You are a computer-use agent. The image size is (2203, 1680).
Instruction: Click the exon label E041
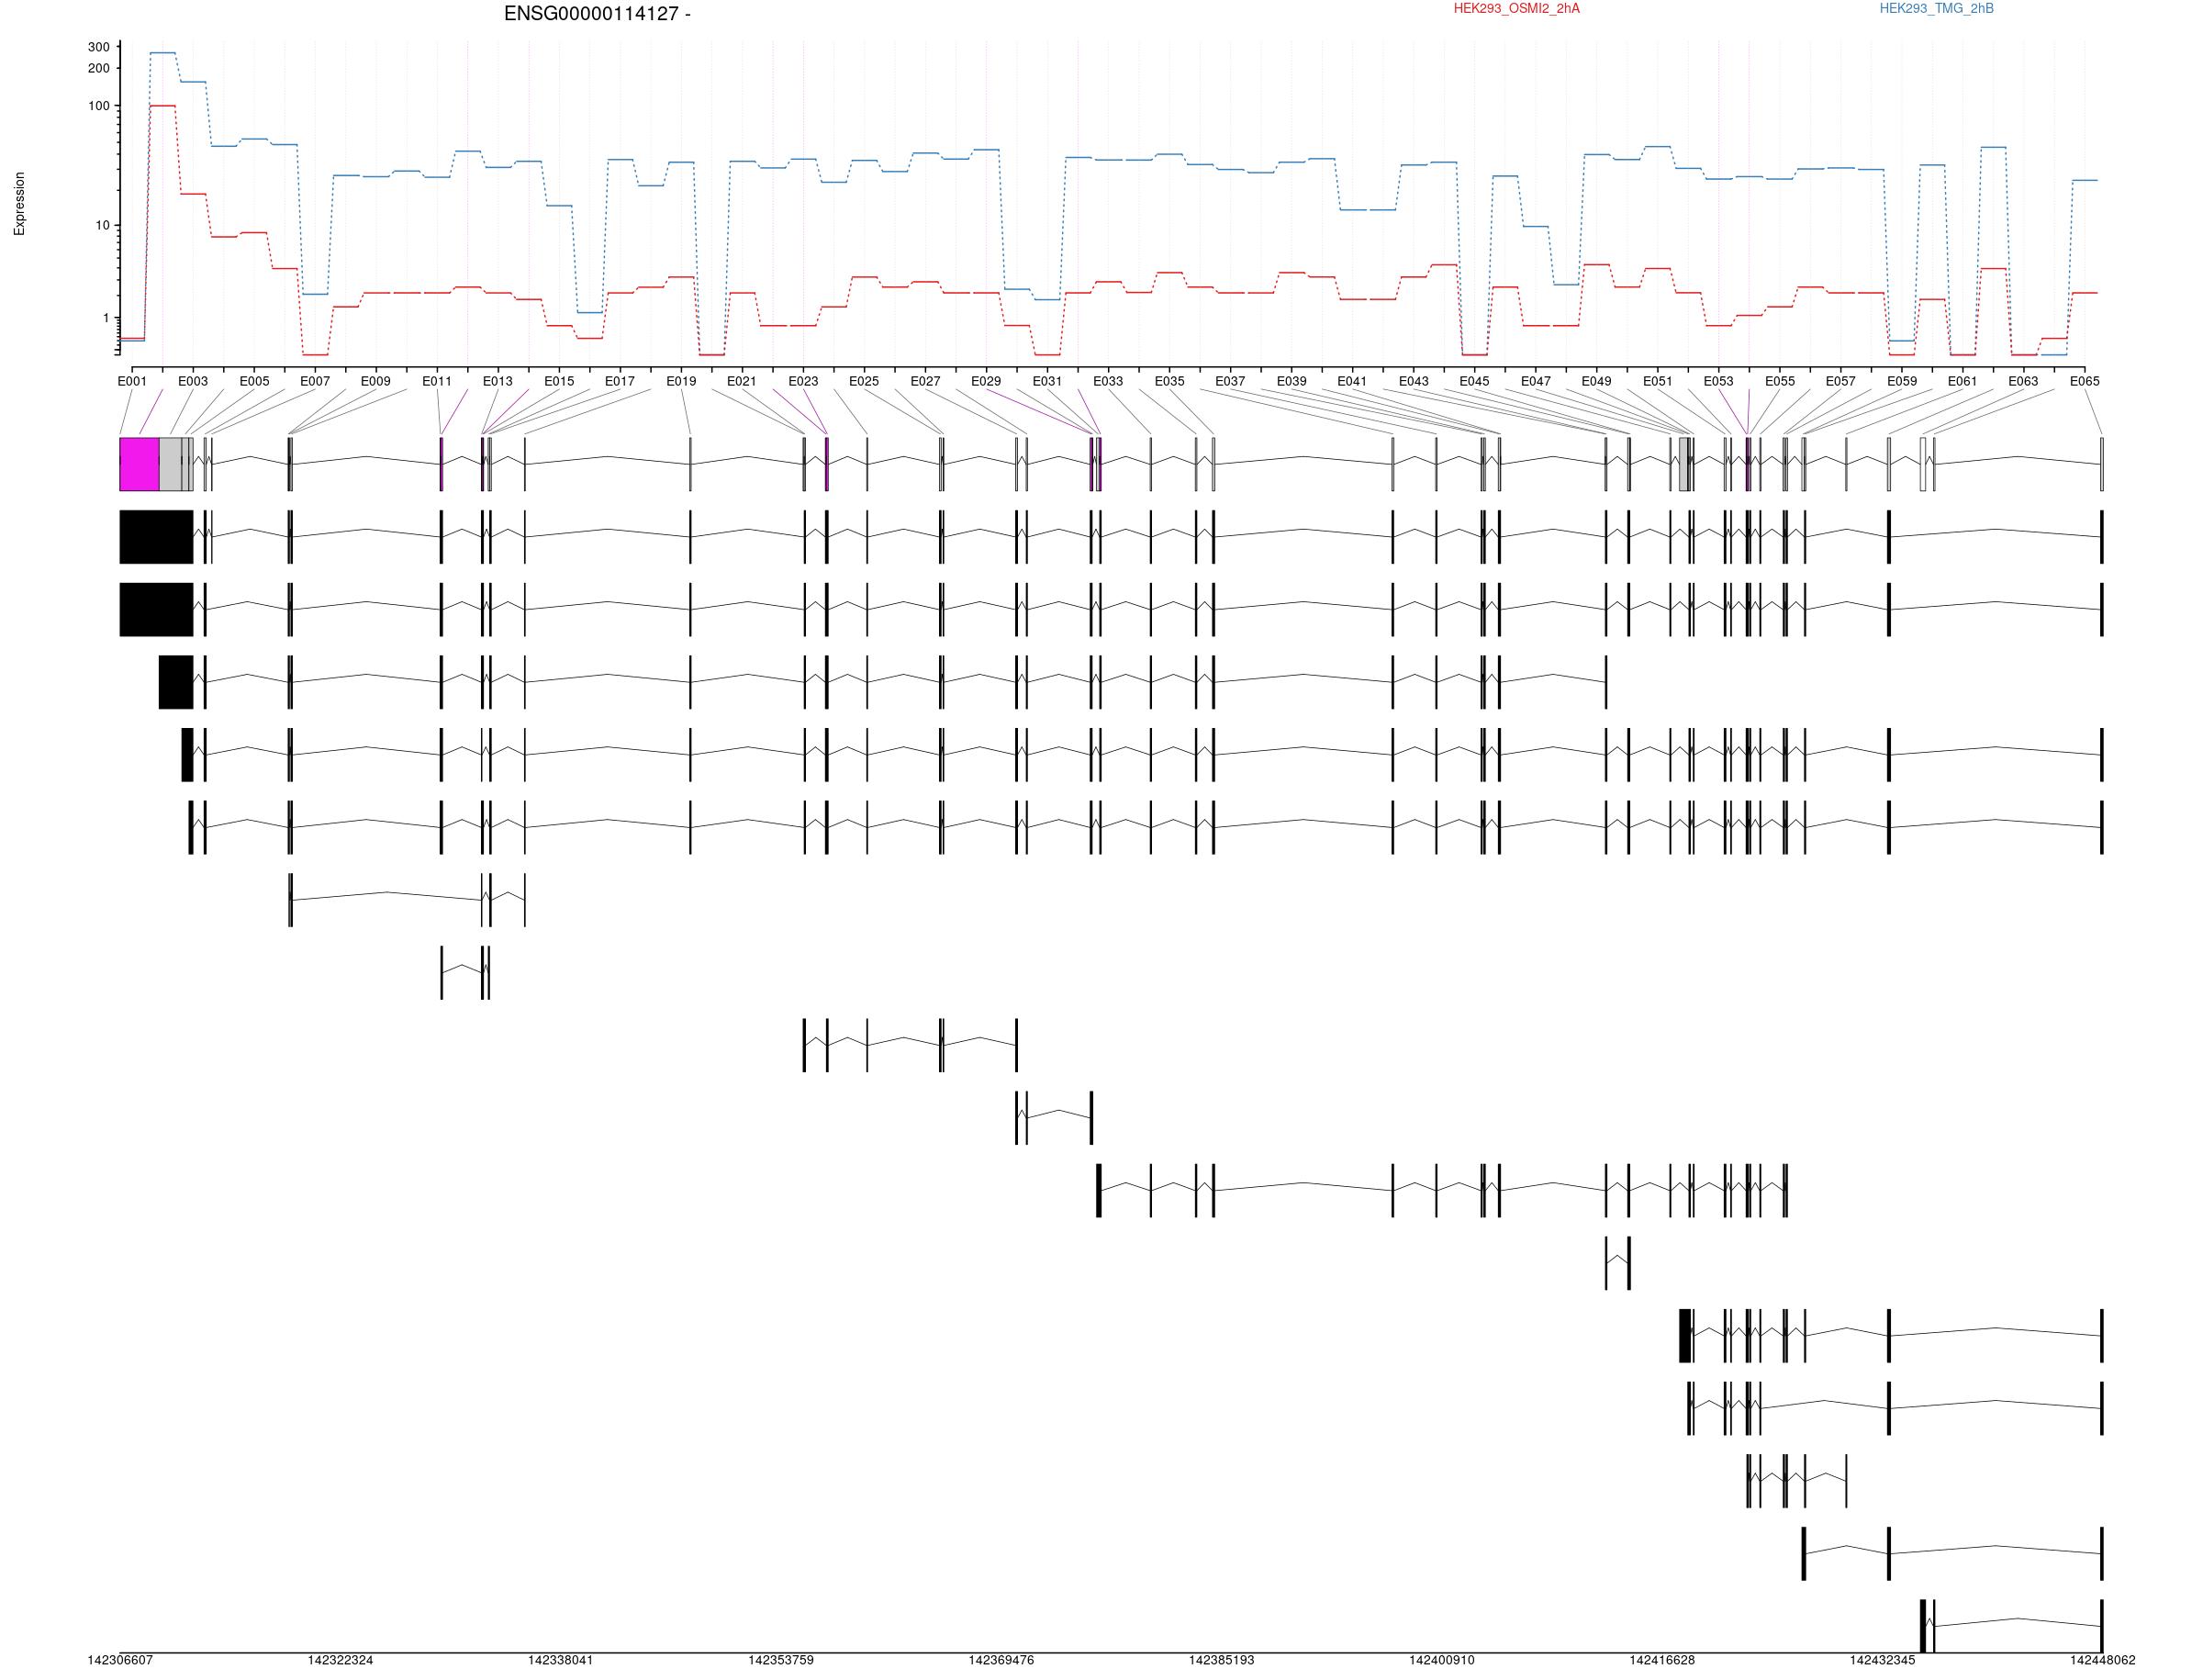1352,381
